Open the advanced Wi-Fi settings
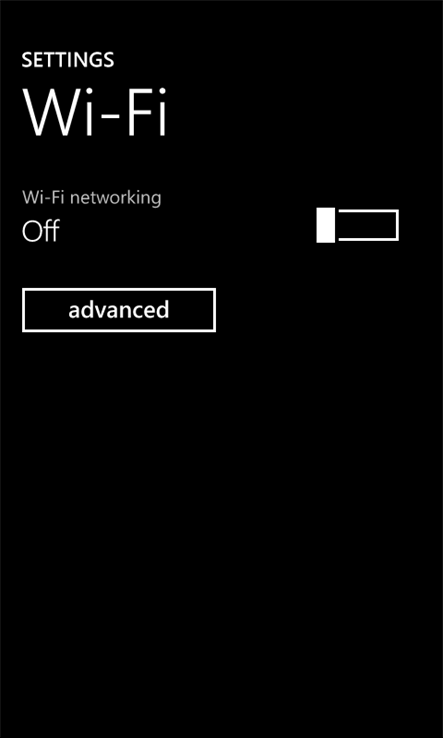 click(119, 310)
